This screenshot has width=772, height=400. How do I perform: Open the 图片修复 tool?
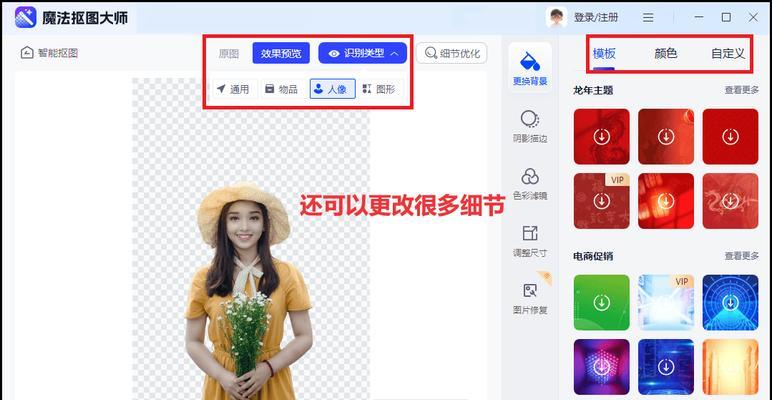(530, 299)
